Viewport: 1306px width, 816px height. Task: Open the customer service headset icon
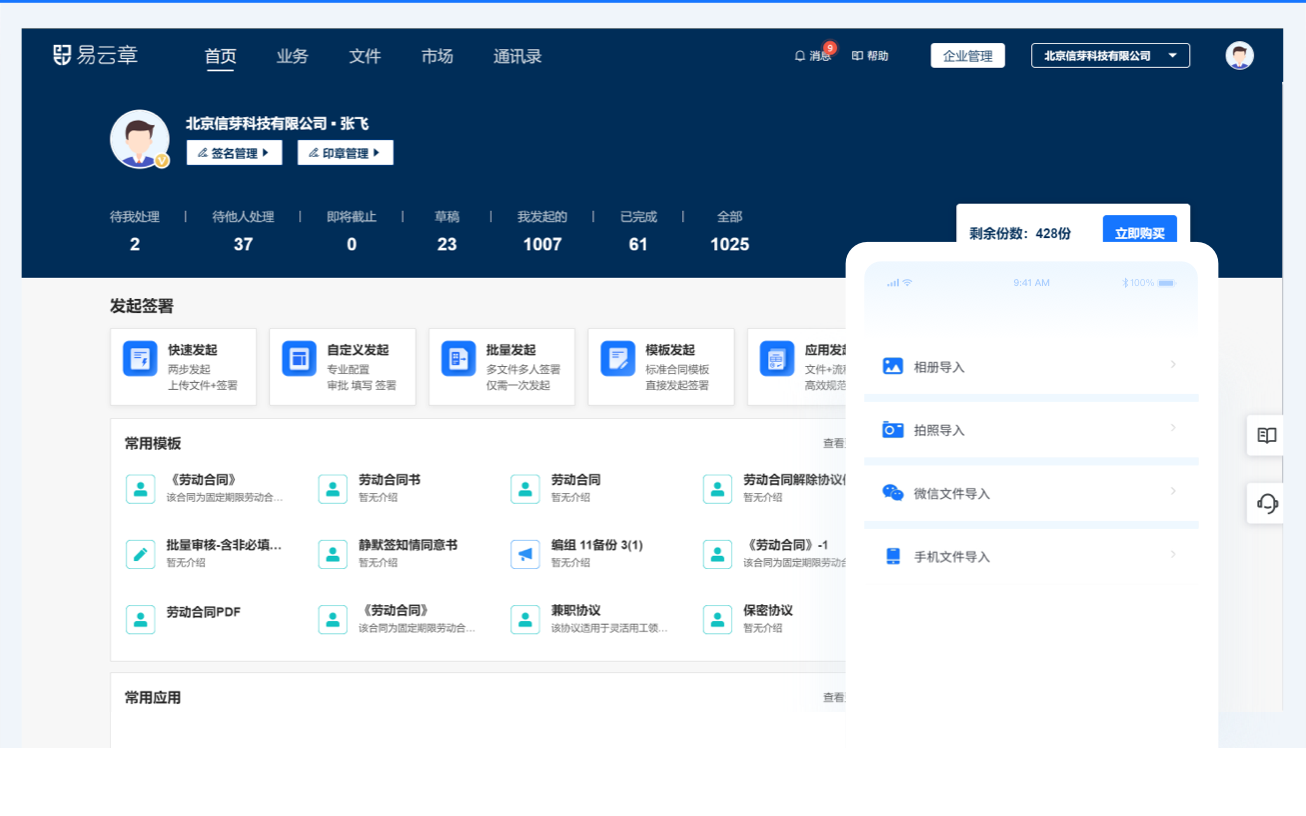[x=1267, y=503]
